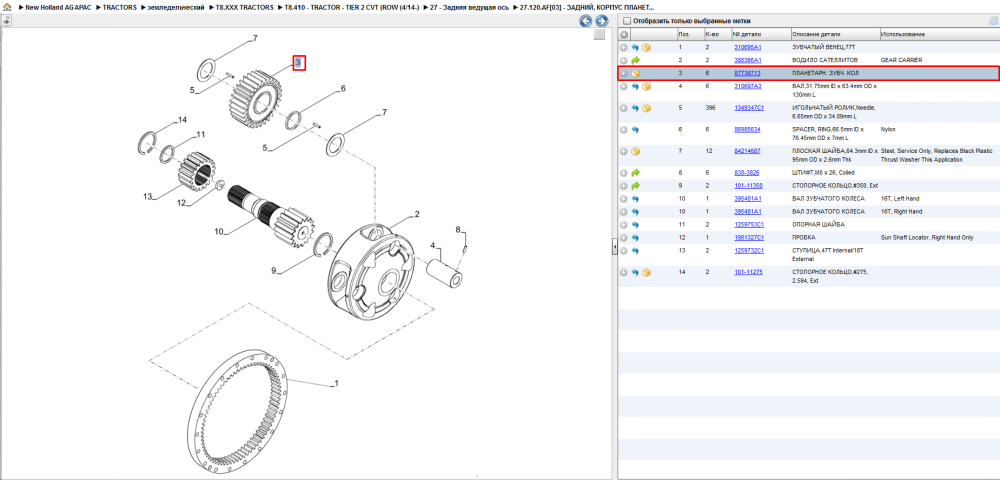This screenshot has width=1000, height=480.
Task: Click the package box icon for part 310695A1
Action: click(646, 48)
